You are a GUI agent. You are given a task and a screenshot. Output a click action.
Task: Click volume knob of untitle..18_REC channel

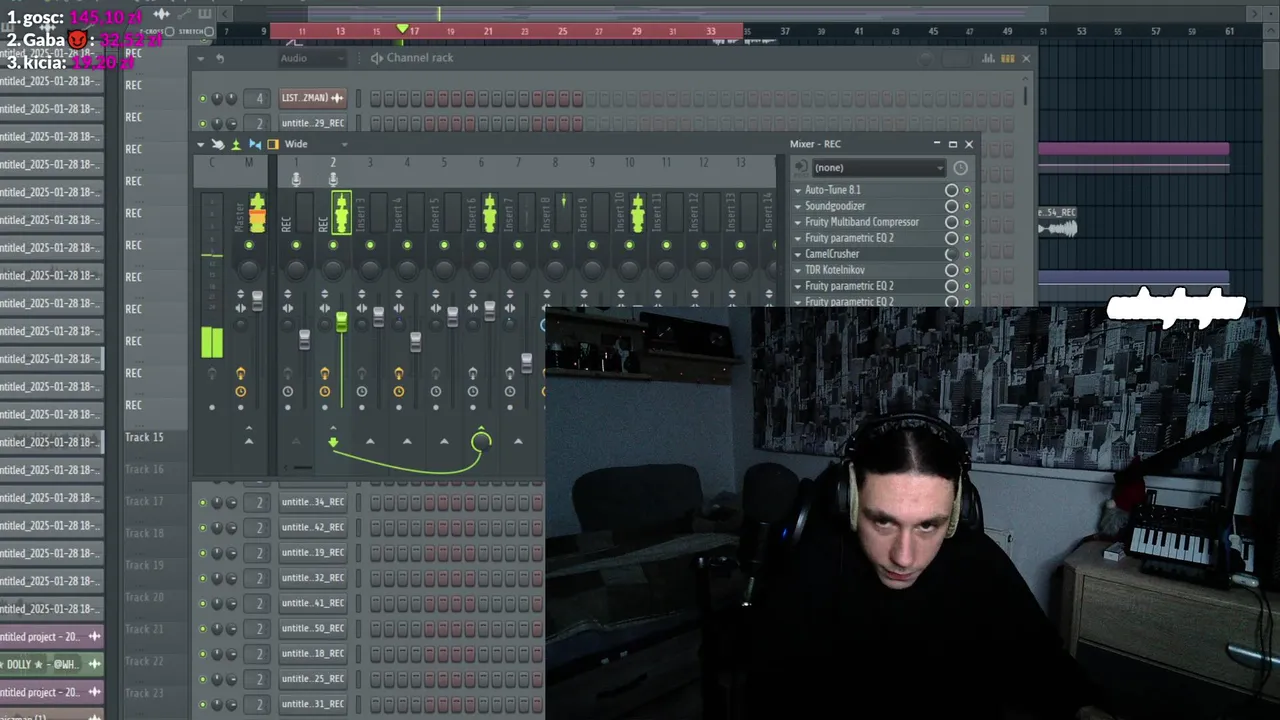click(x=231, y=653)
